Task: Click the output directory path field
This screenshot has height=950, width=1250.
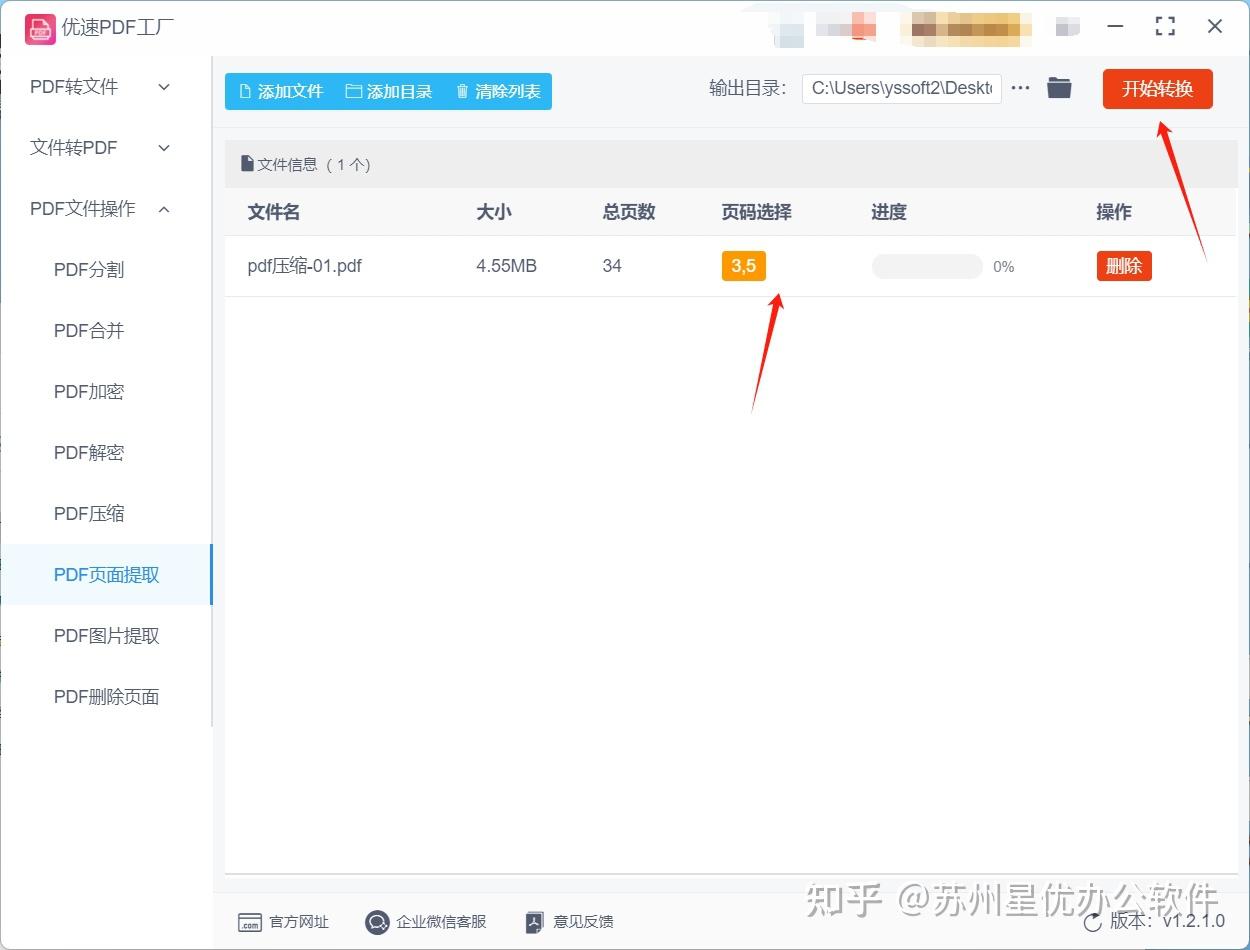Action: (902, 88)
